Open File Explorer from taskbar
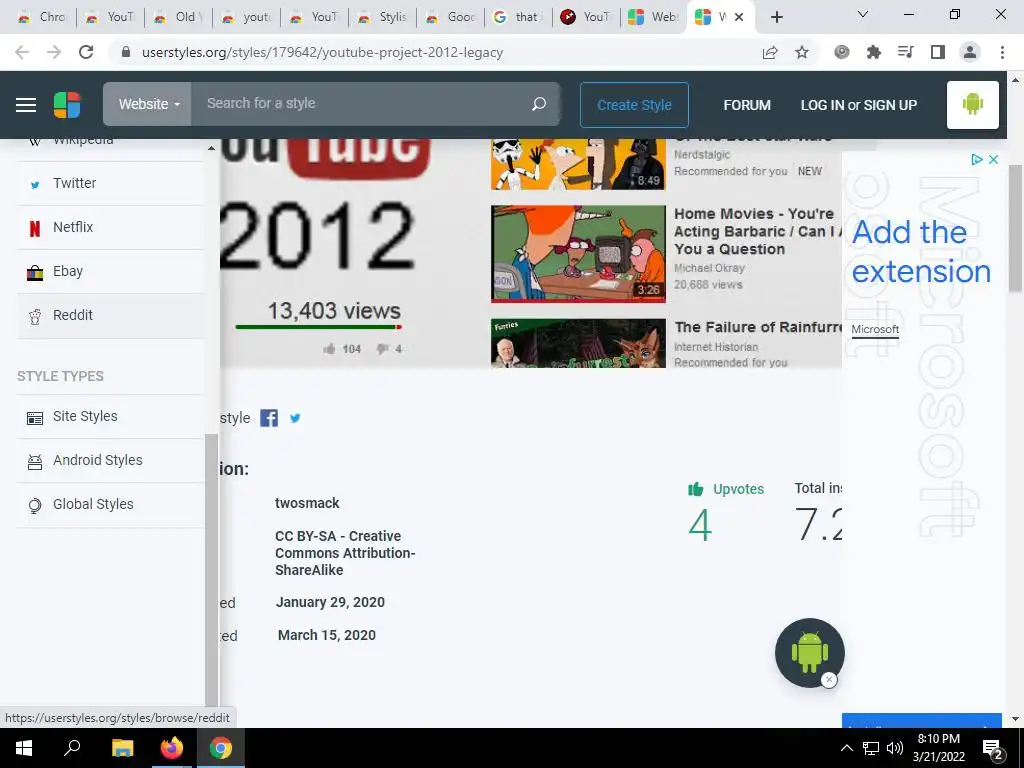 tap(122, 748)
